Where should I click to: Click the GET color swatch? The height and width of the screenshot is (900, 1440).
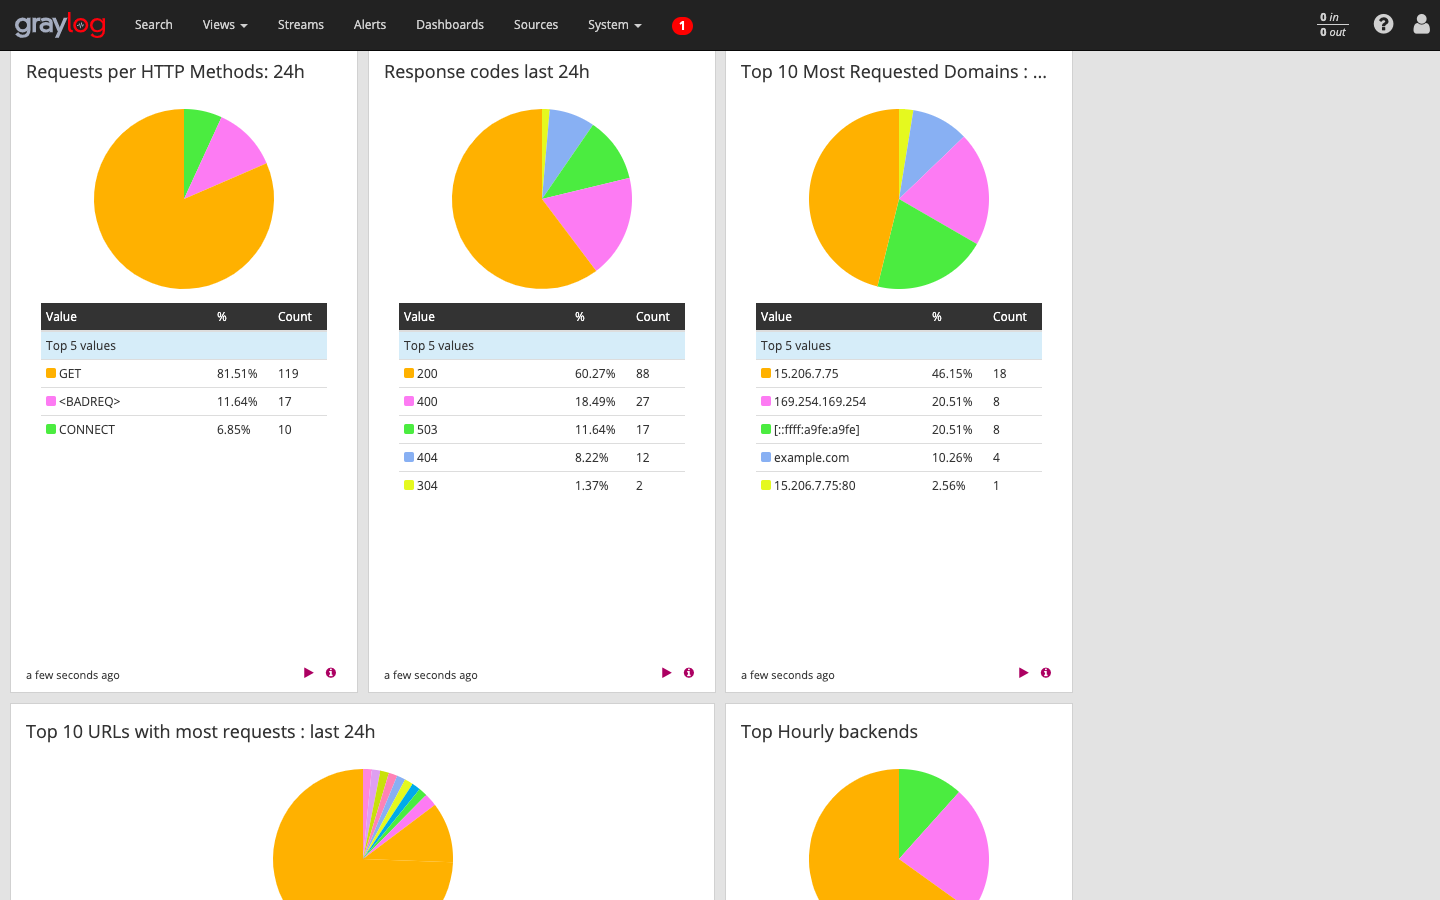click(x=51, y=373)
